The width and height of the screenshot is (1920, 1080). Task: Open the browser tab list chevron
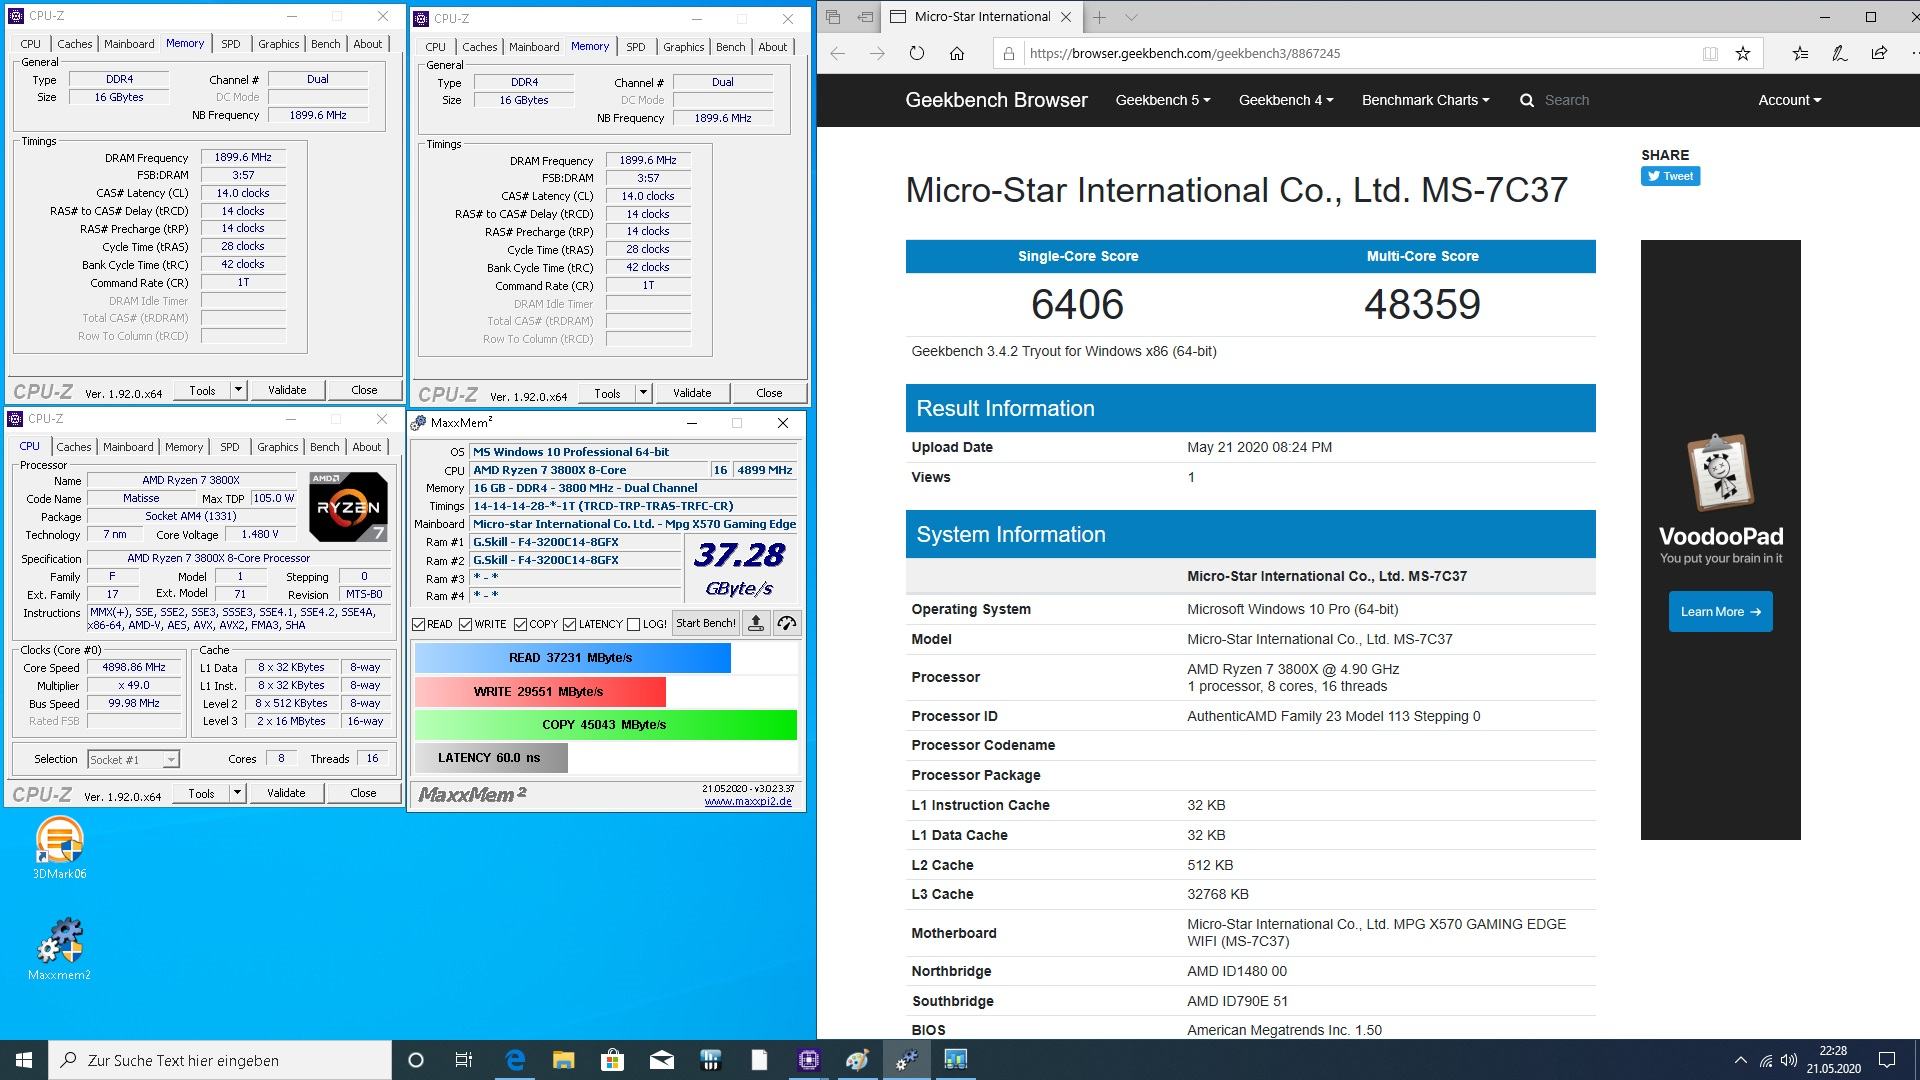click(x=1131, y=17)
